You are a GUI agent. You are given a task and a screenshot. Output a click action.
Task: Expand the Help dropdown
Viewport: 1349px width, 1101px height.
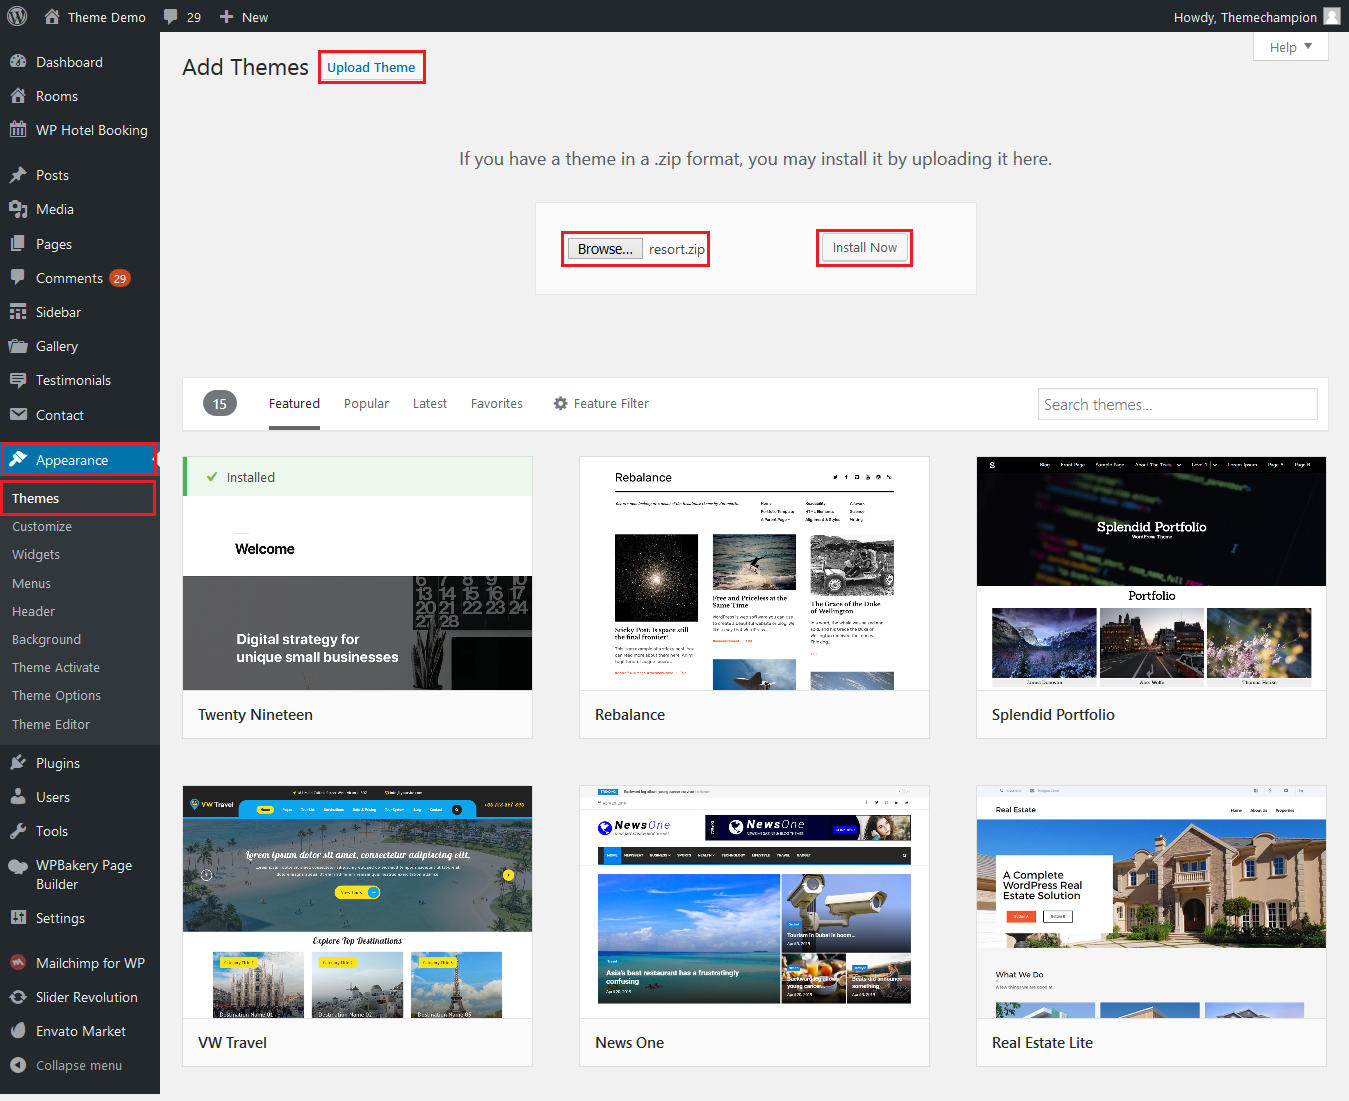click(x=1290, y=47)
